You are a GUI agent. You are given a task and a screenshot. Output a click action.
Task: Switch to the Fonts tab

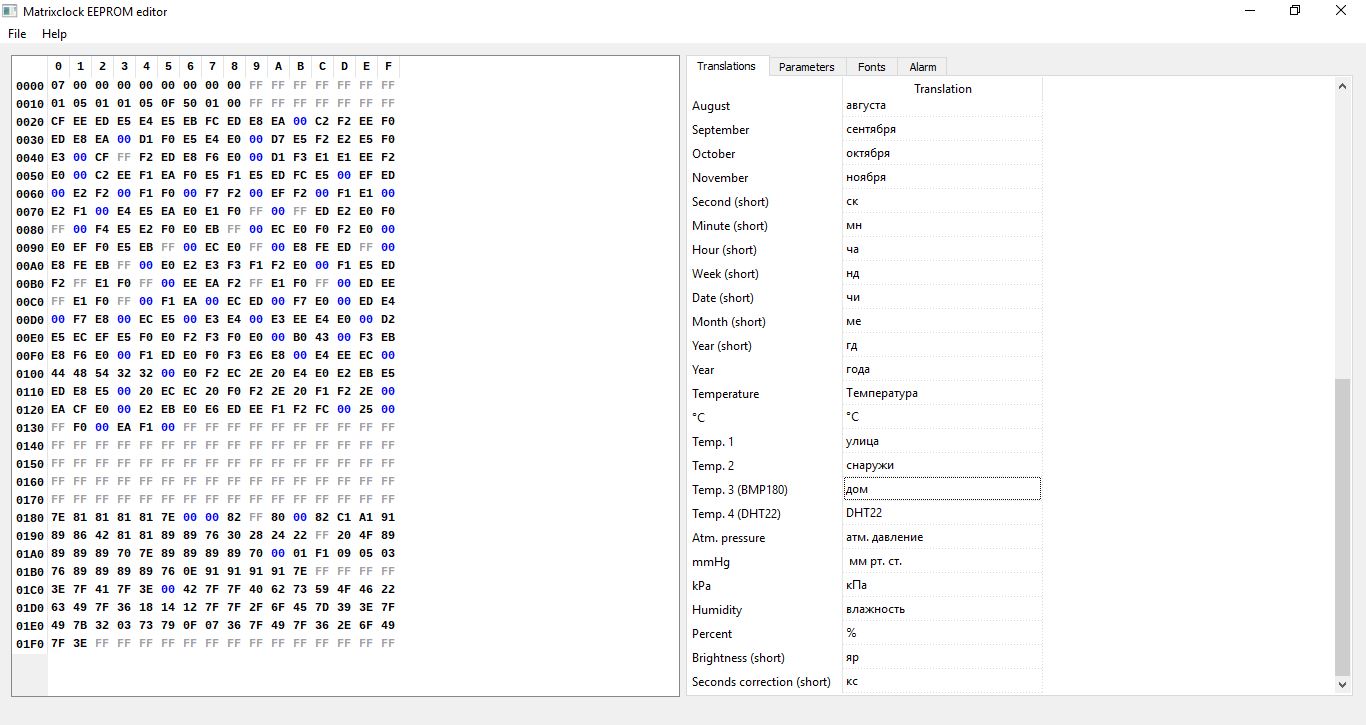click(x=871, y=67)
